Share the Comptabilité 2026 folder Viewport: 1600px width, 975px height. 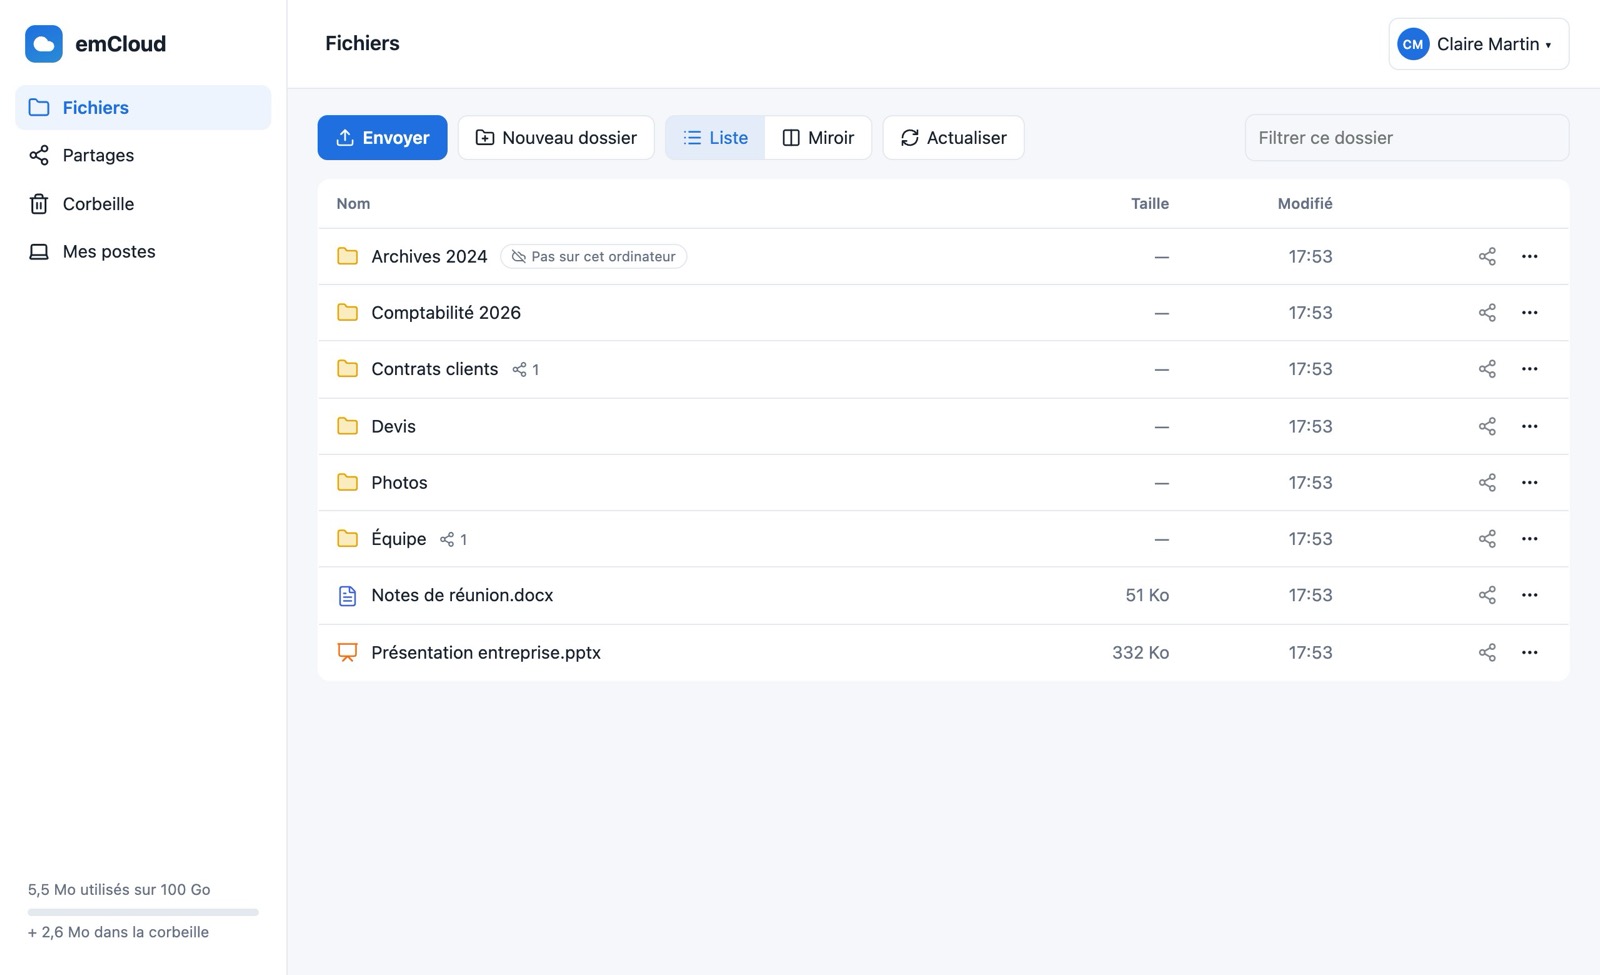coord(1487,312)
